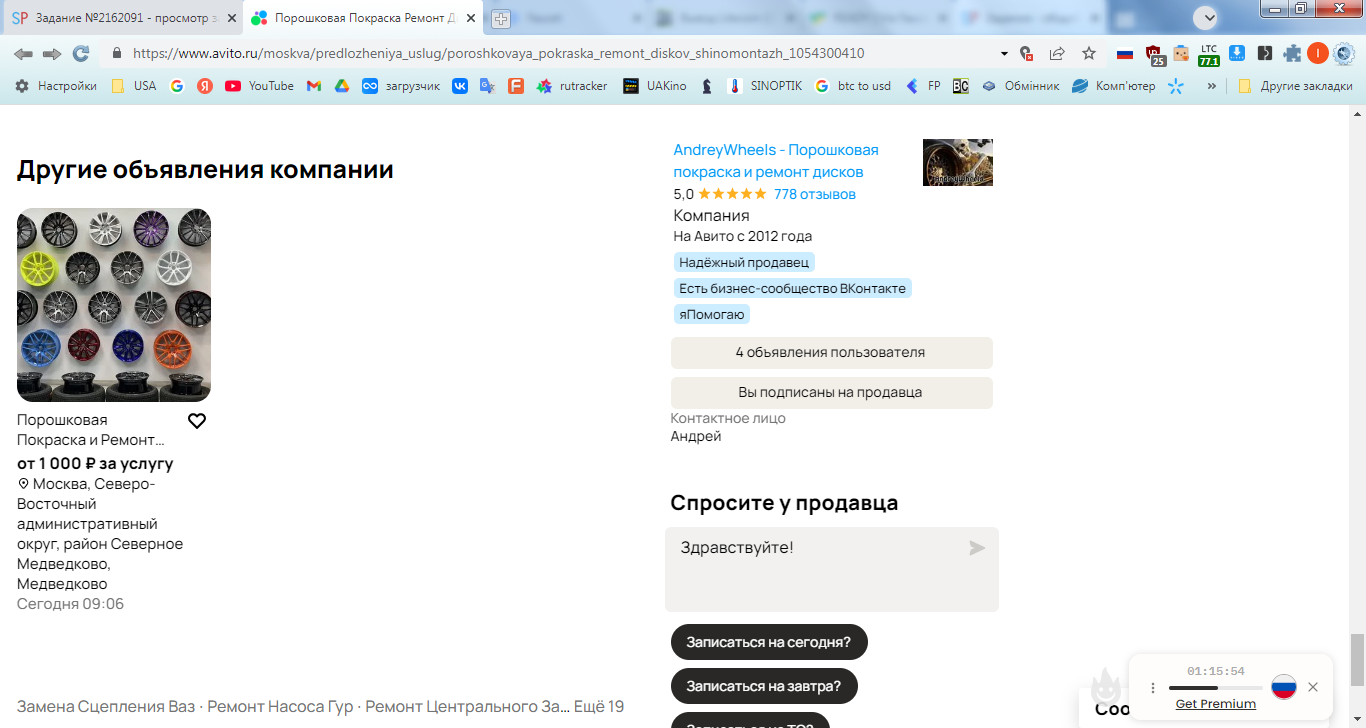Expand more services via Ещё 19
This screenshot has width=1366, height=728.
pos(599,707)
